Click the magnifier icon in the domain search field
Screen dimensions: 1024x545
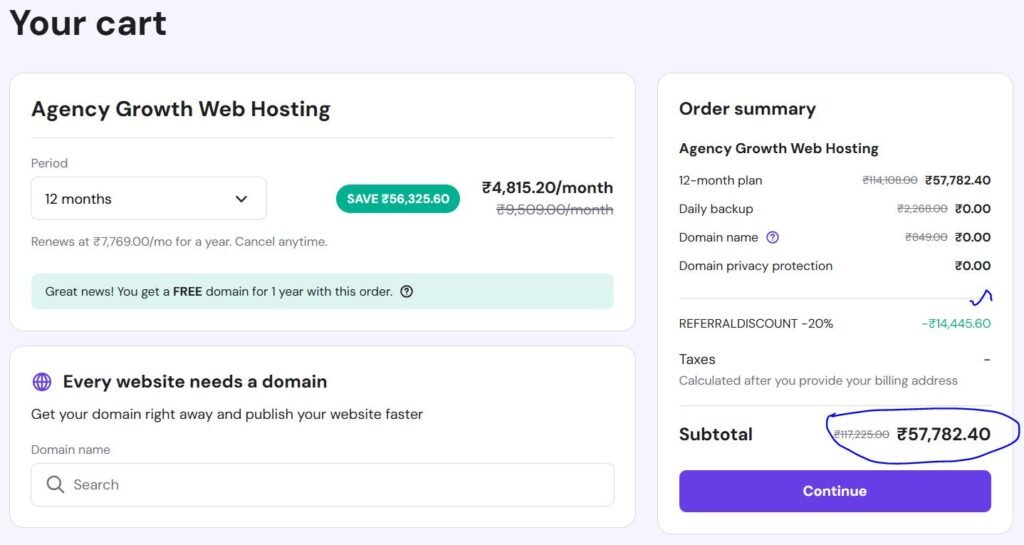point(55,485)
